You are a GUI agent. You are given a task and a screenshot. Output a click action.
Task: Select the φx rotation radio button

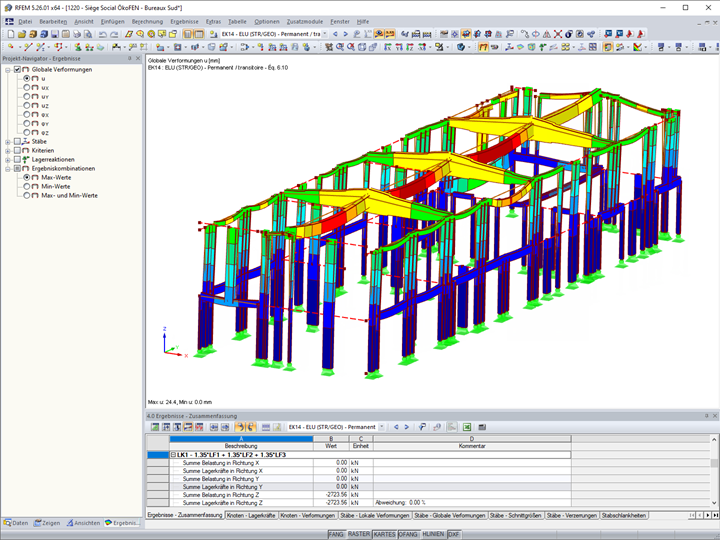coord(27,114)
